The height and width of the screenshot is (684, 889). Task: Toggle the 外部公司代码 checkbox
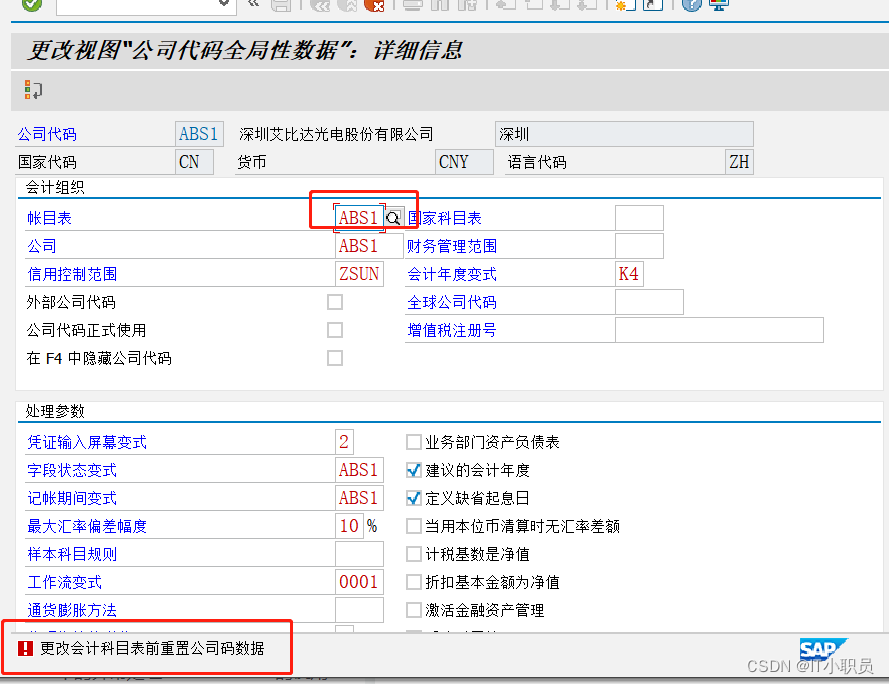pos(335,302)
